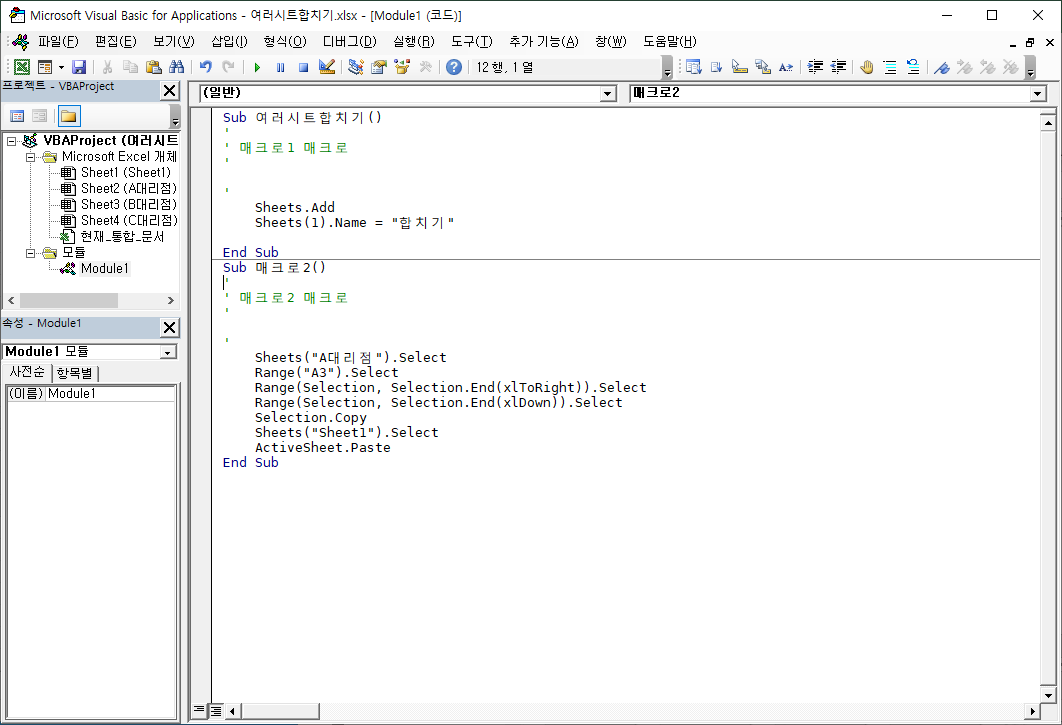
Task: Click Uncomment Block icon
Action: tap(913, 67)
